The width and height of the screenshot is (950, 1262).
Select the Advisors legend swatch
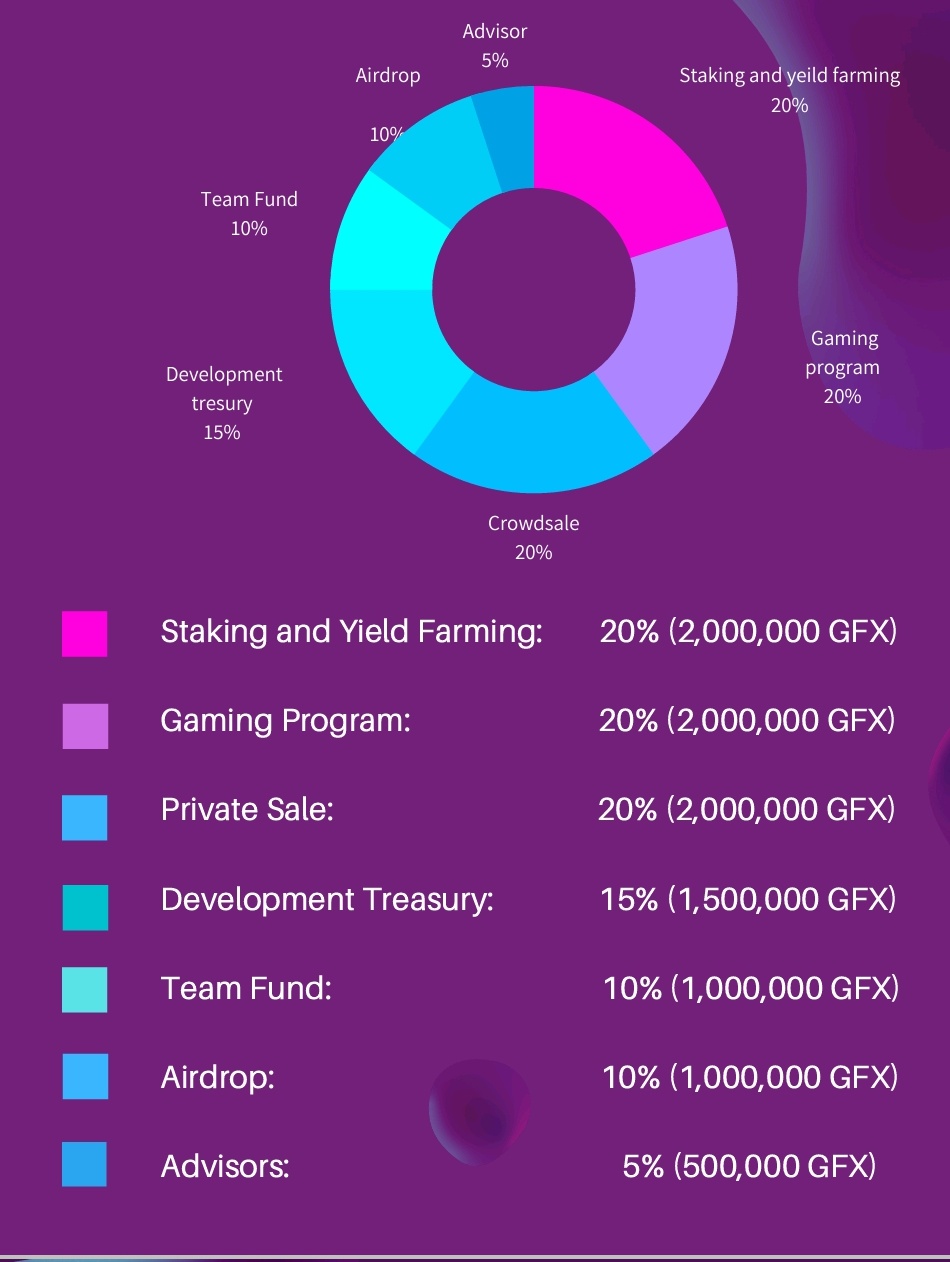pos(84,1164)
